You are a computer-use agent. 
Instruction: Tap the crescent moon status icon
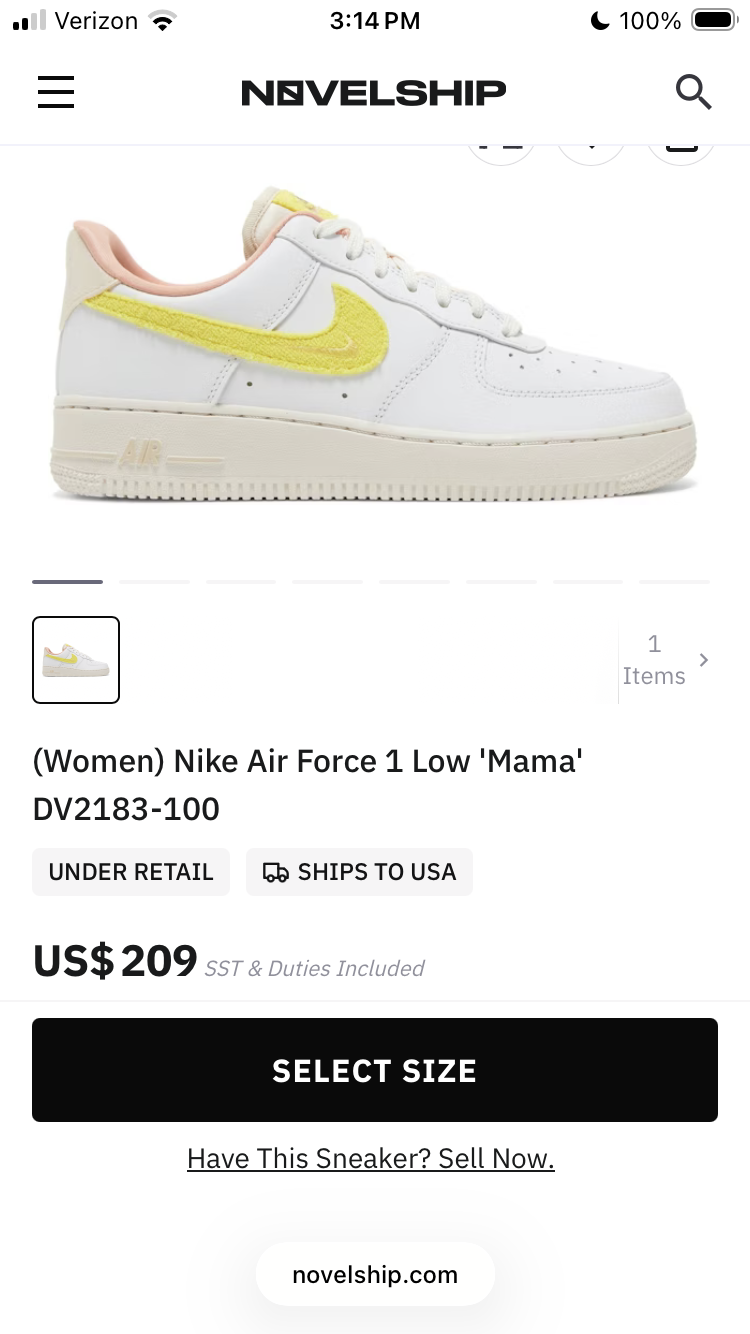600,21
